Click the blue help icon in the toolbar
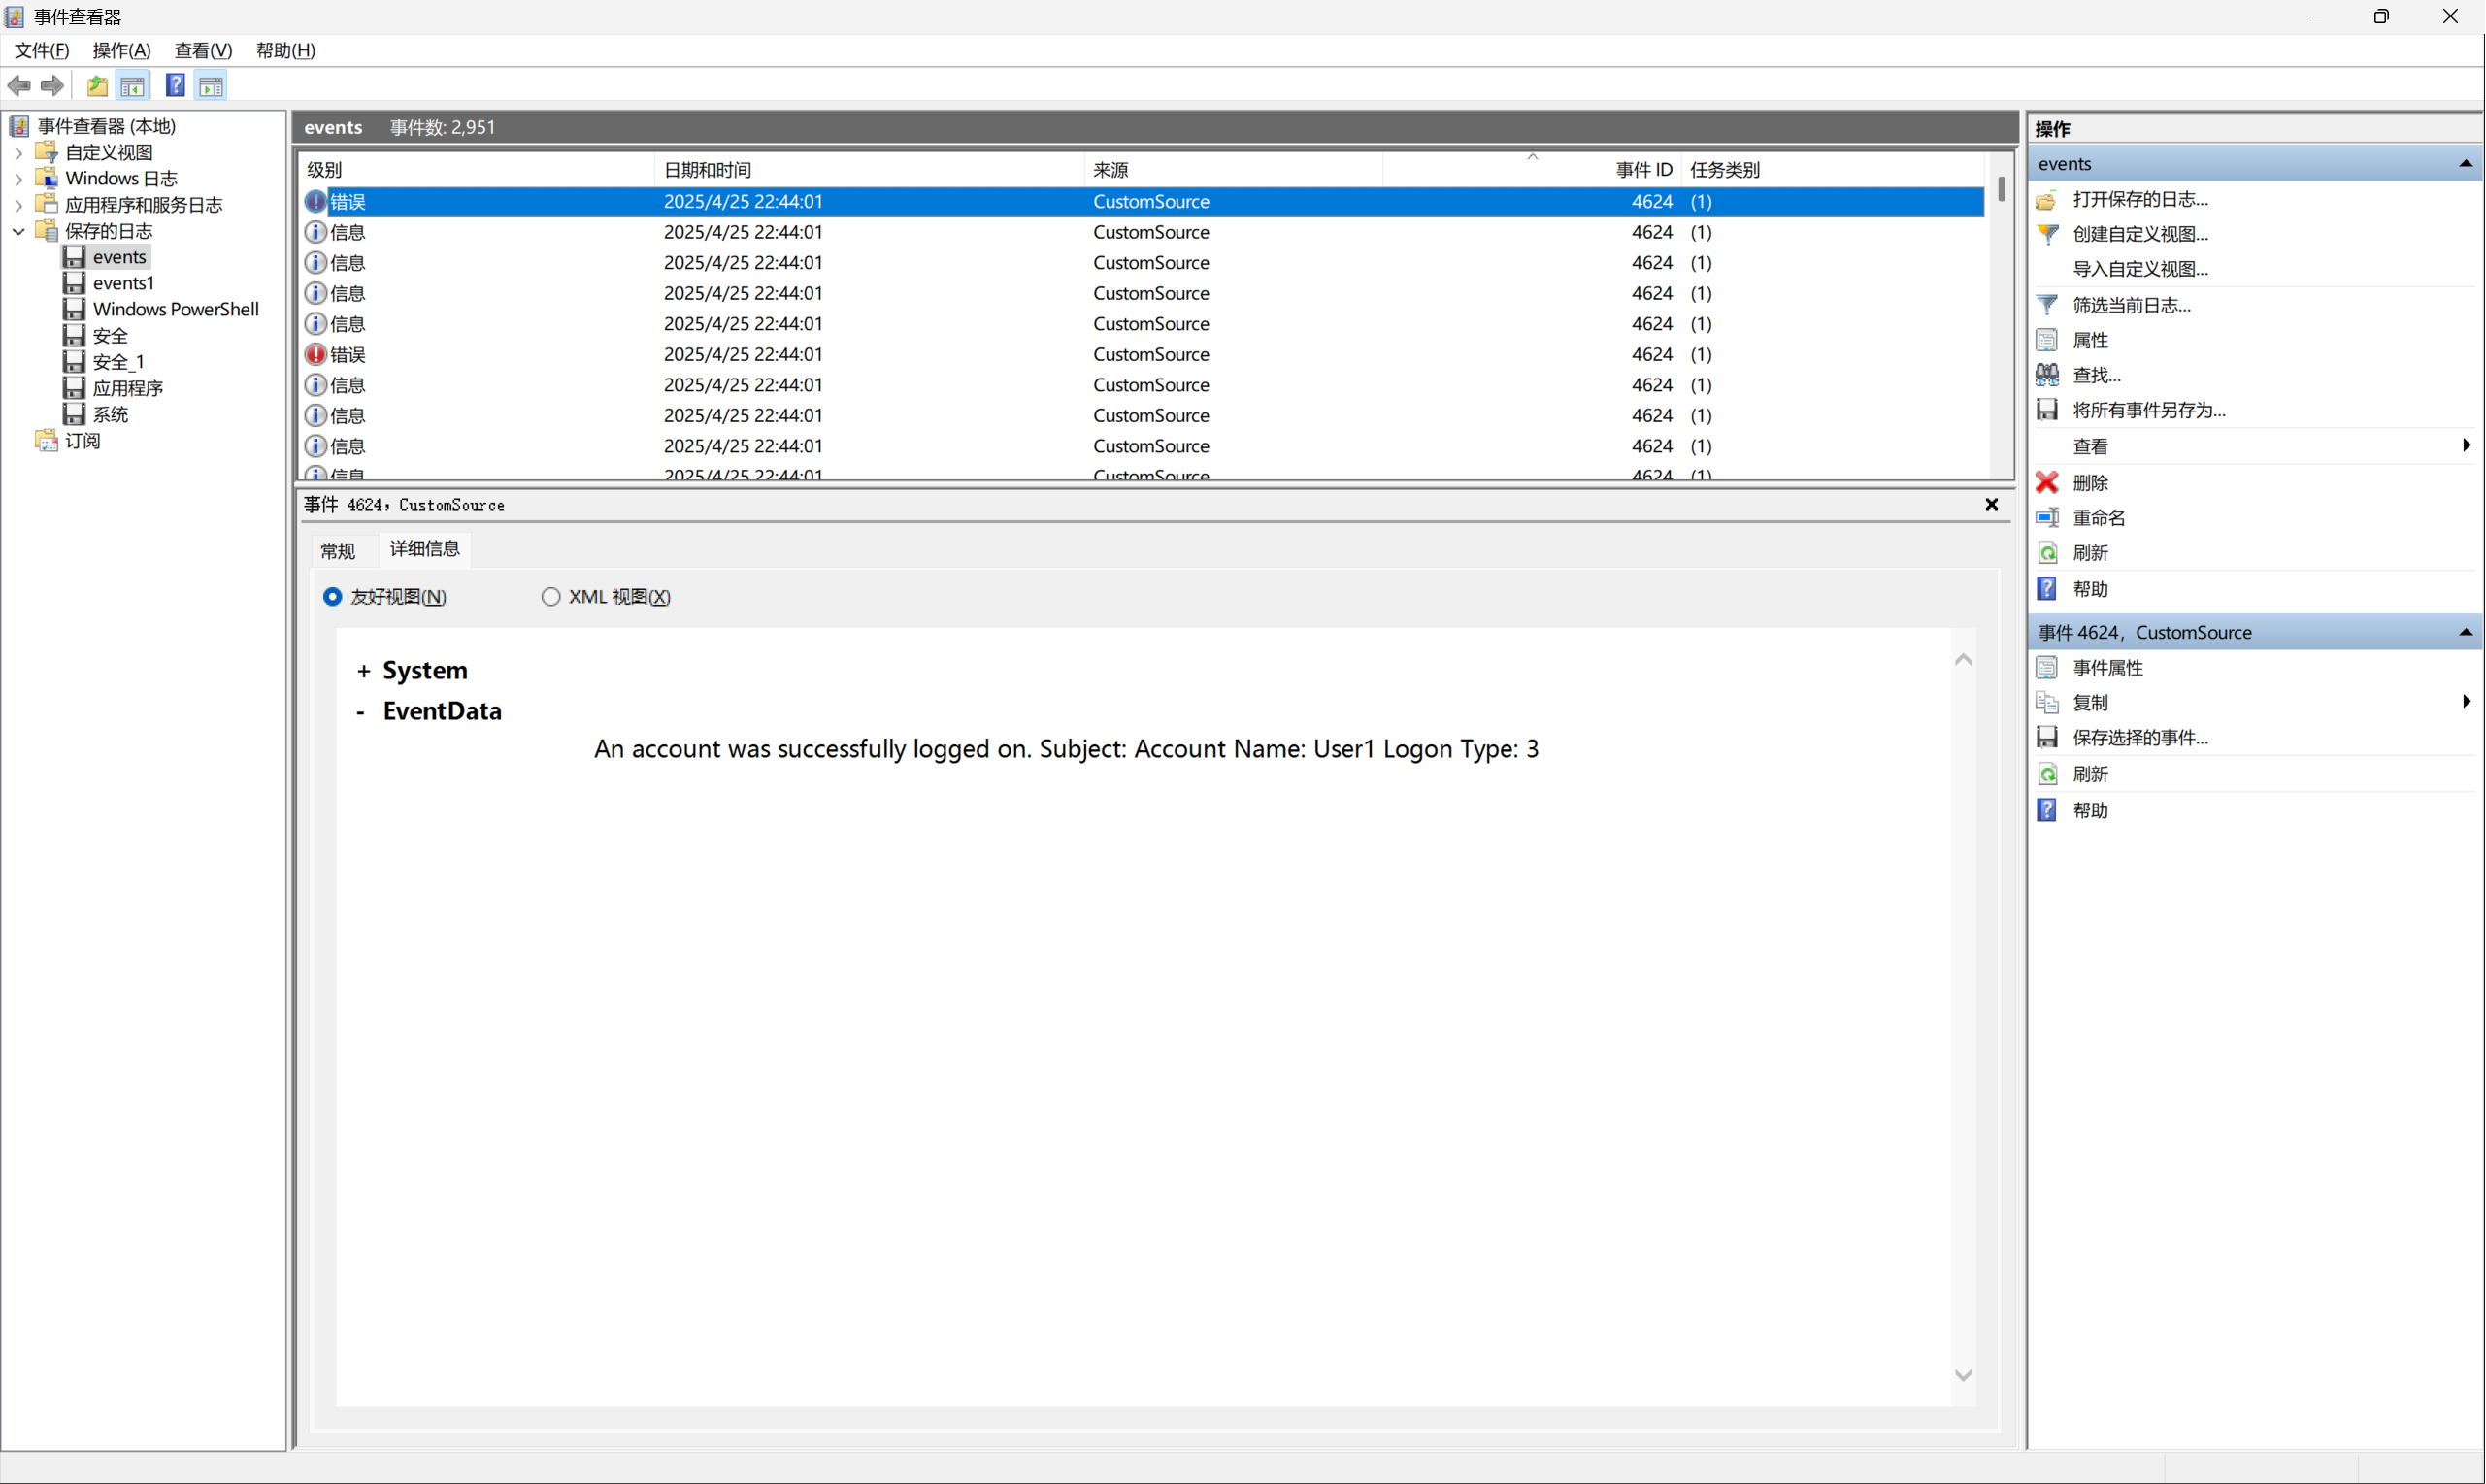 point(175,86)
